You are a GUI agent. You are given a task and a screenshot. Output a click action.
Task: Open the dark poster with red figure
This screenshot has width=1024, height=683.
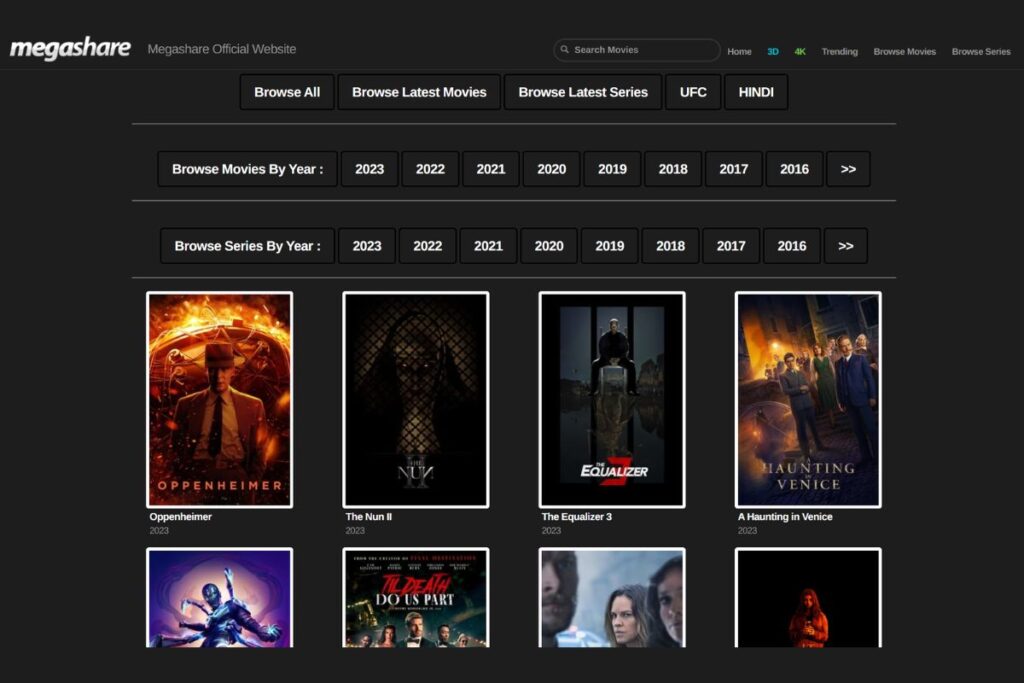tap(808, 597)
